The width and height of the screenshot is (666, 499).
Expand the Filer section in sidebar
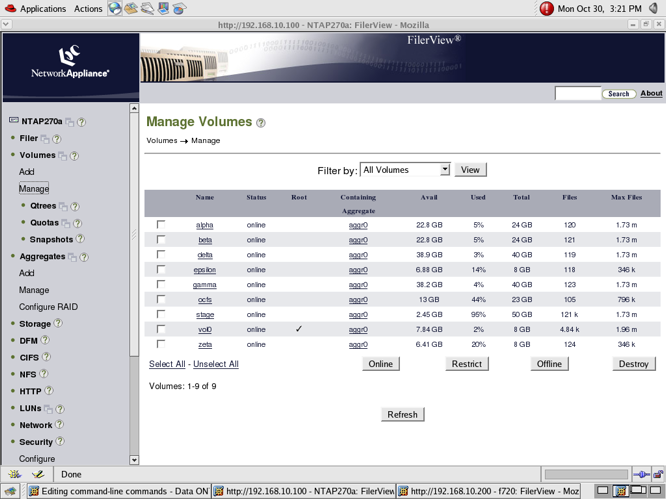28,138
